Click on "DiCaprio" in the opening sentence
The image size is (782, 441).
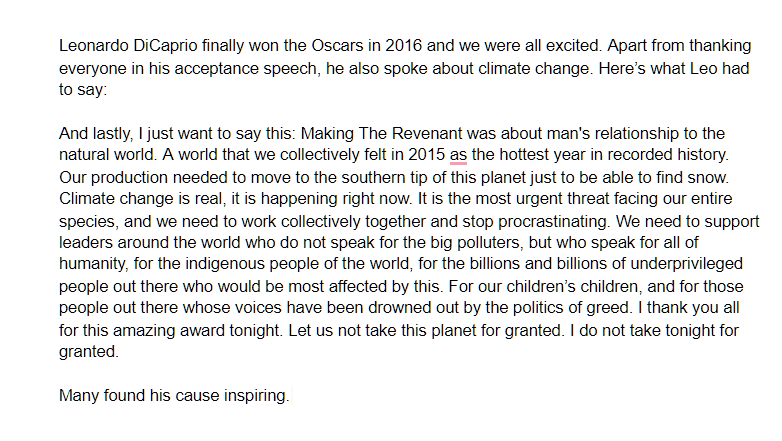tap(165, 46)
